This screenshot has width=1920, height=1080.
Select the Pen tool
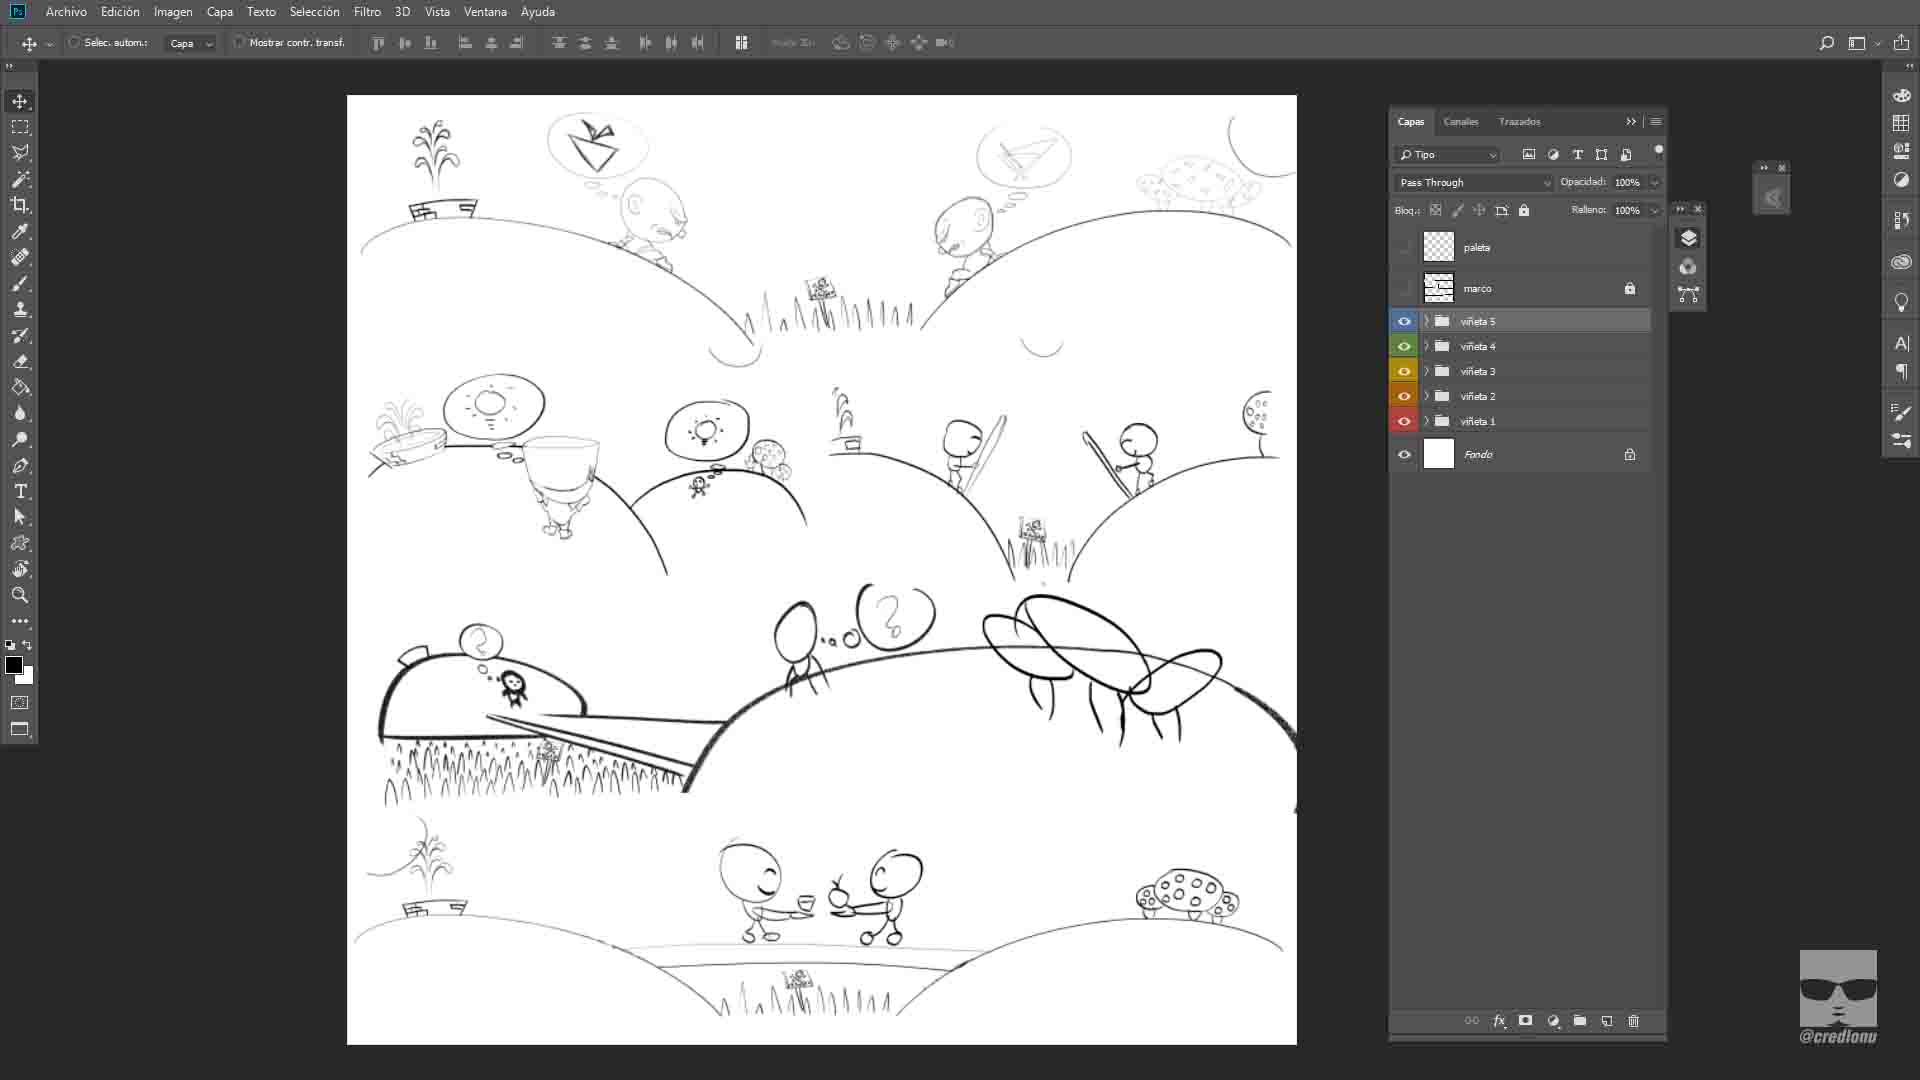(20, 465)
